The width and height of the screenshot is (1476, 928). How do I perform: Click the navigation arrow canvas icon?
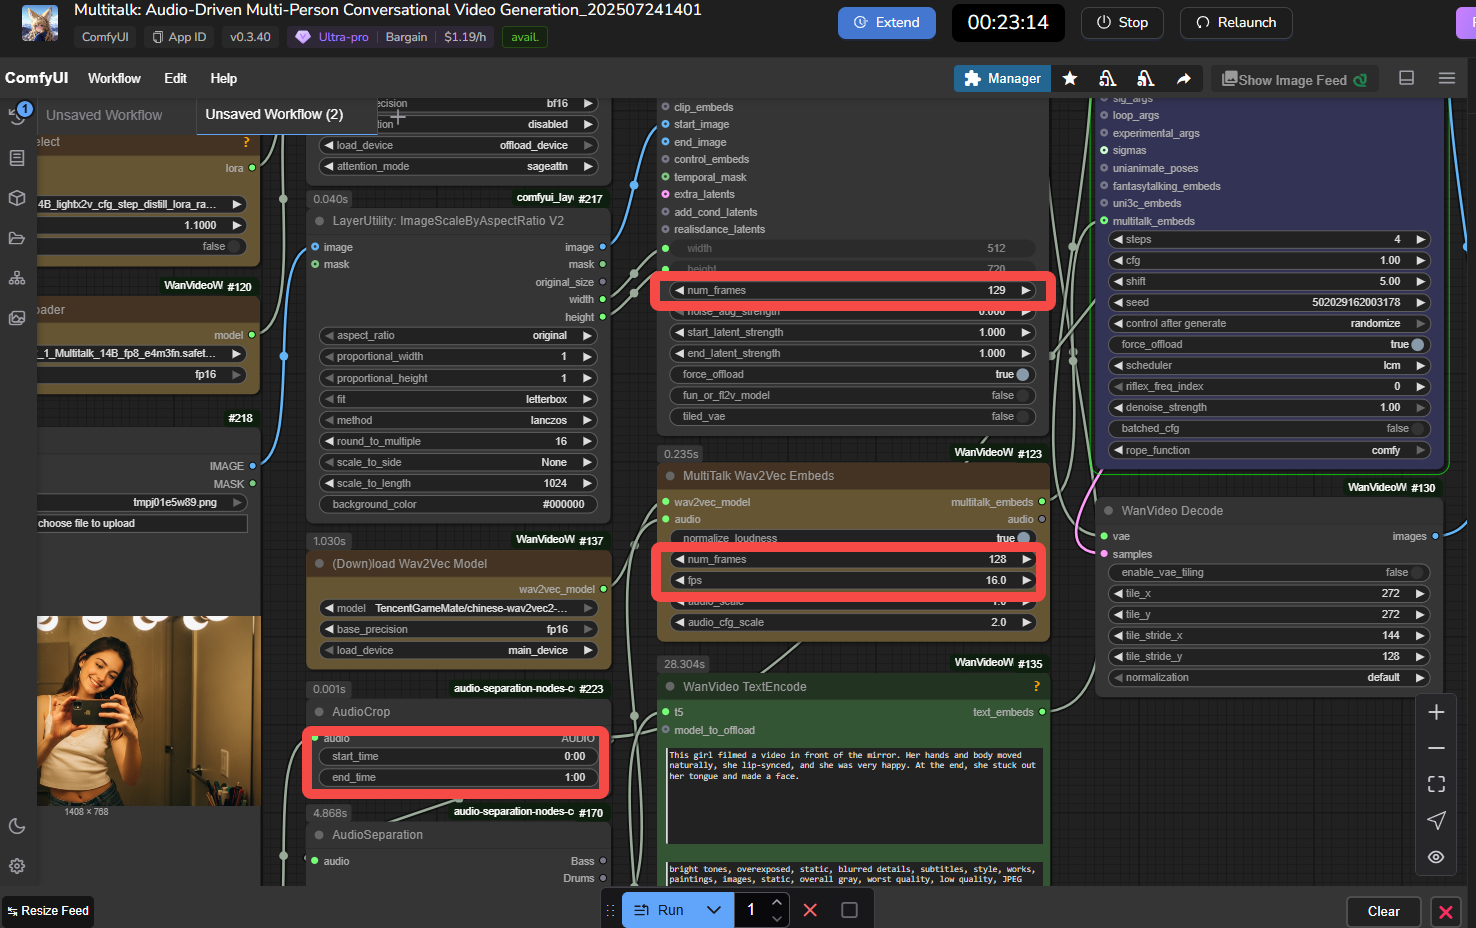coord(1436,820)
